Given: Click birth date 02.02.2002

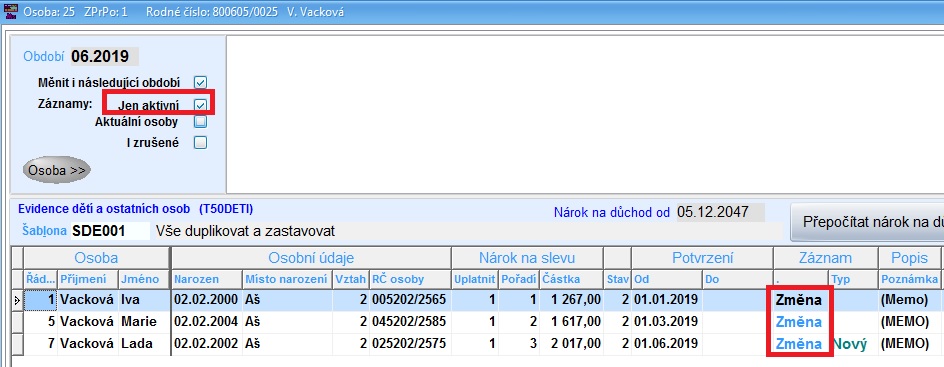Looking at the screenshot, I should tap(207, 344).
